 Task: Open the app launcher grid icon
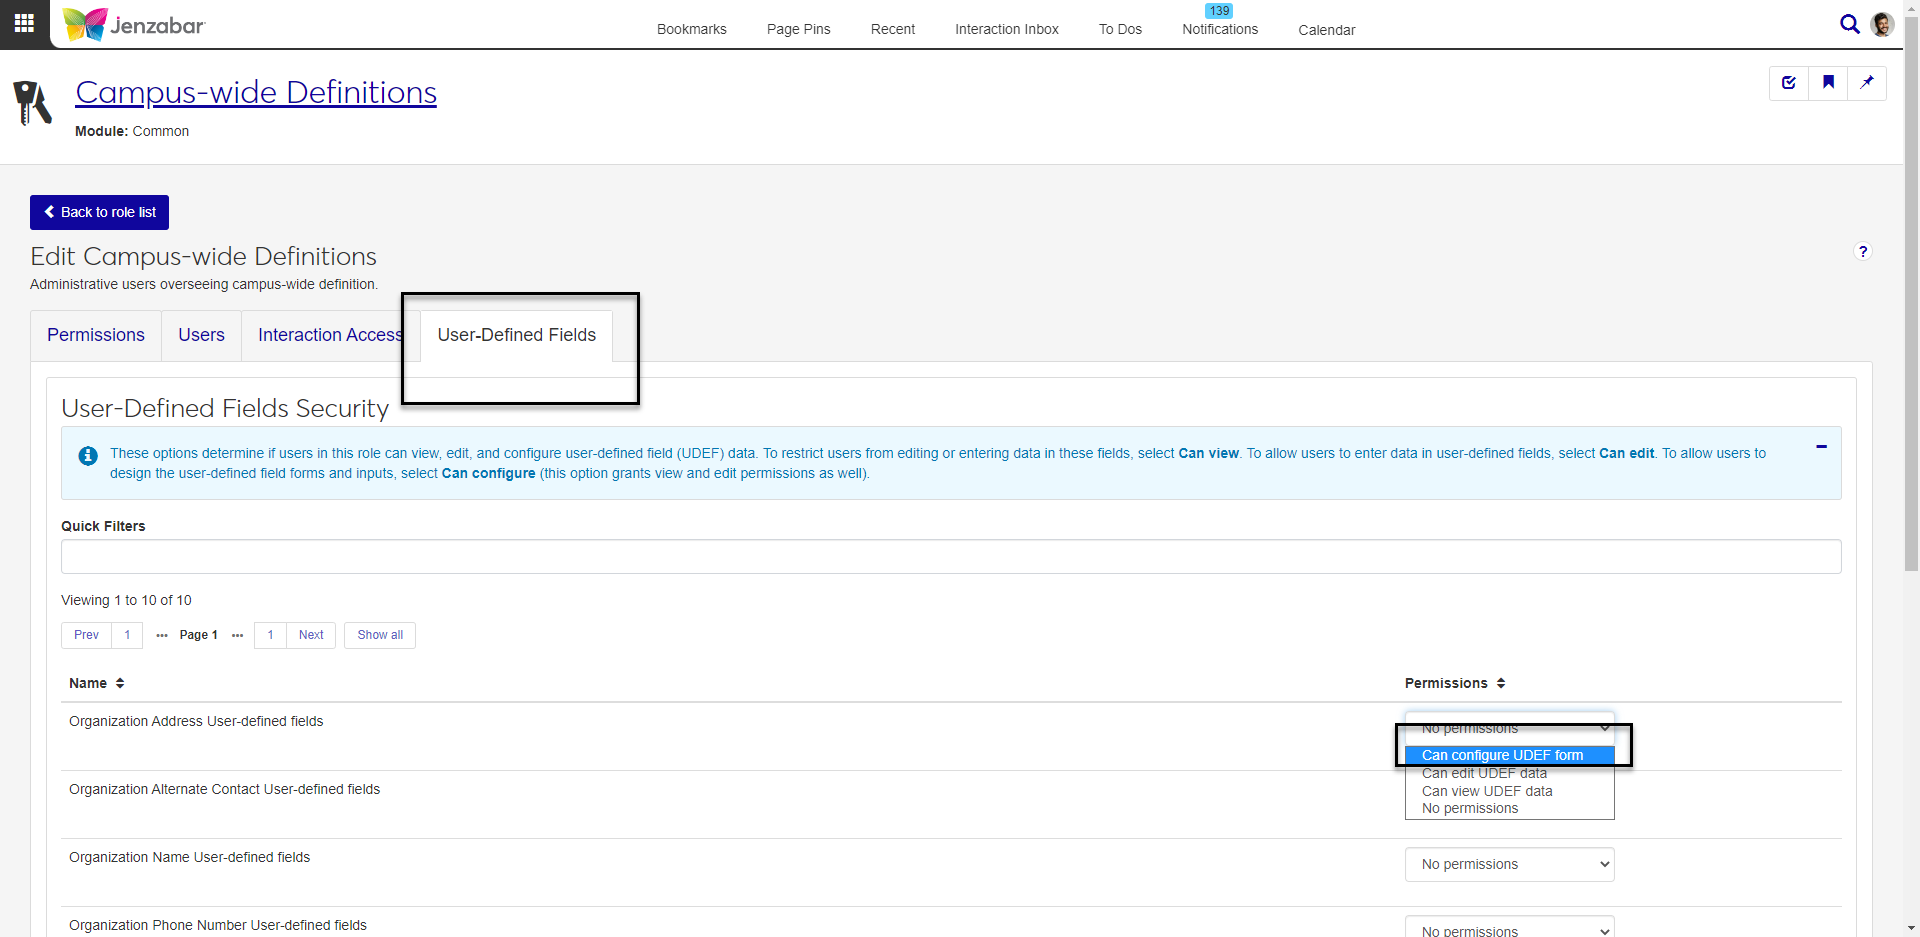coord(24,23)
